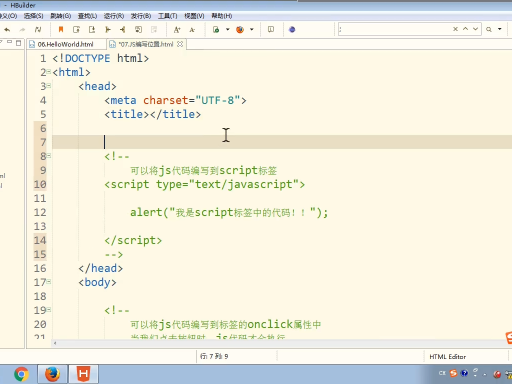Go to previous search match arrow
This screenshot has height=384, width=512.
(465, 29)
